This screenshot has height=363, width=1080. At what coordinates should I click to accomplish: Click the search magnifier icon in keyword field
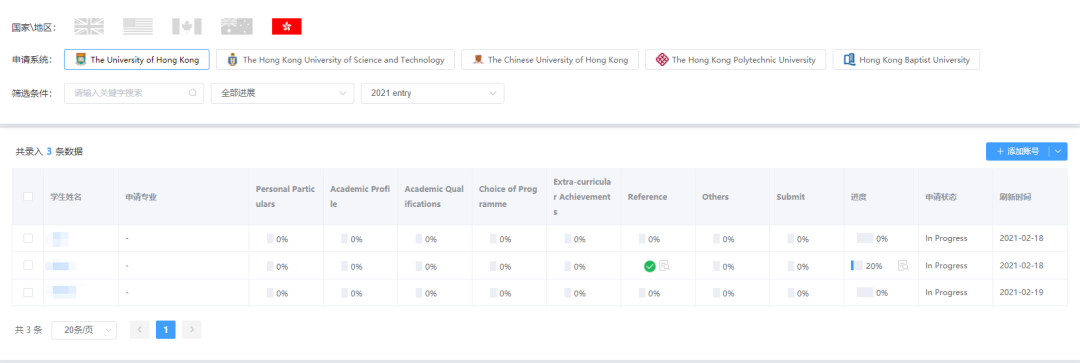[x=192, y=93]
